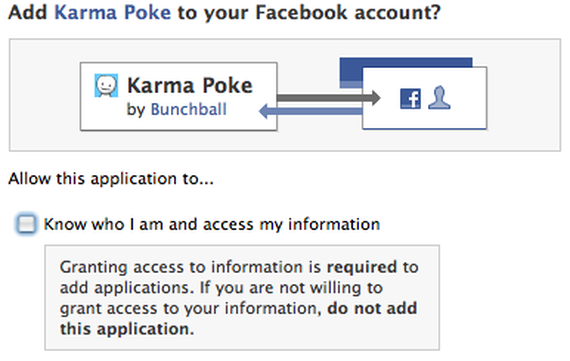570x361 pixels.
Task: Click the Know who I am label text
Action: tap(212, 224)
